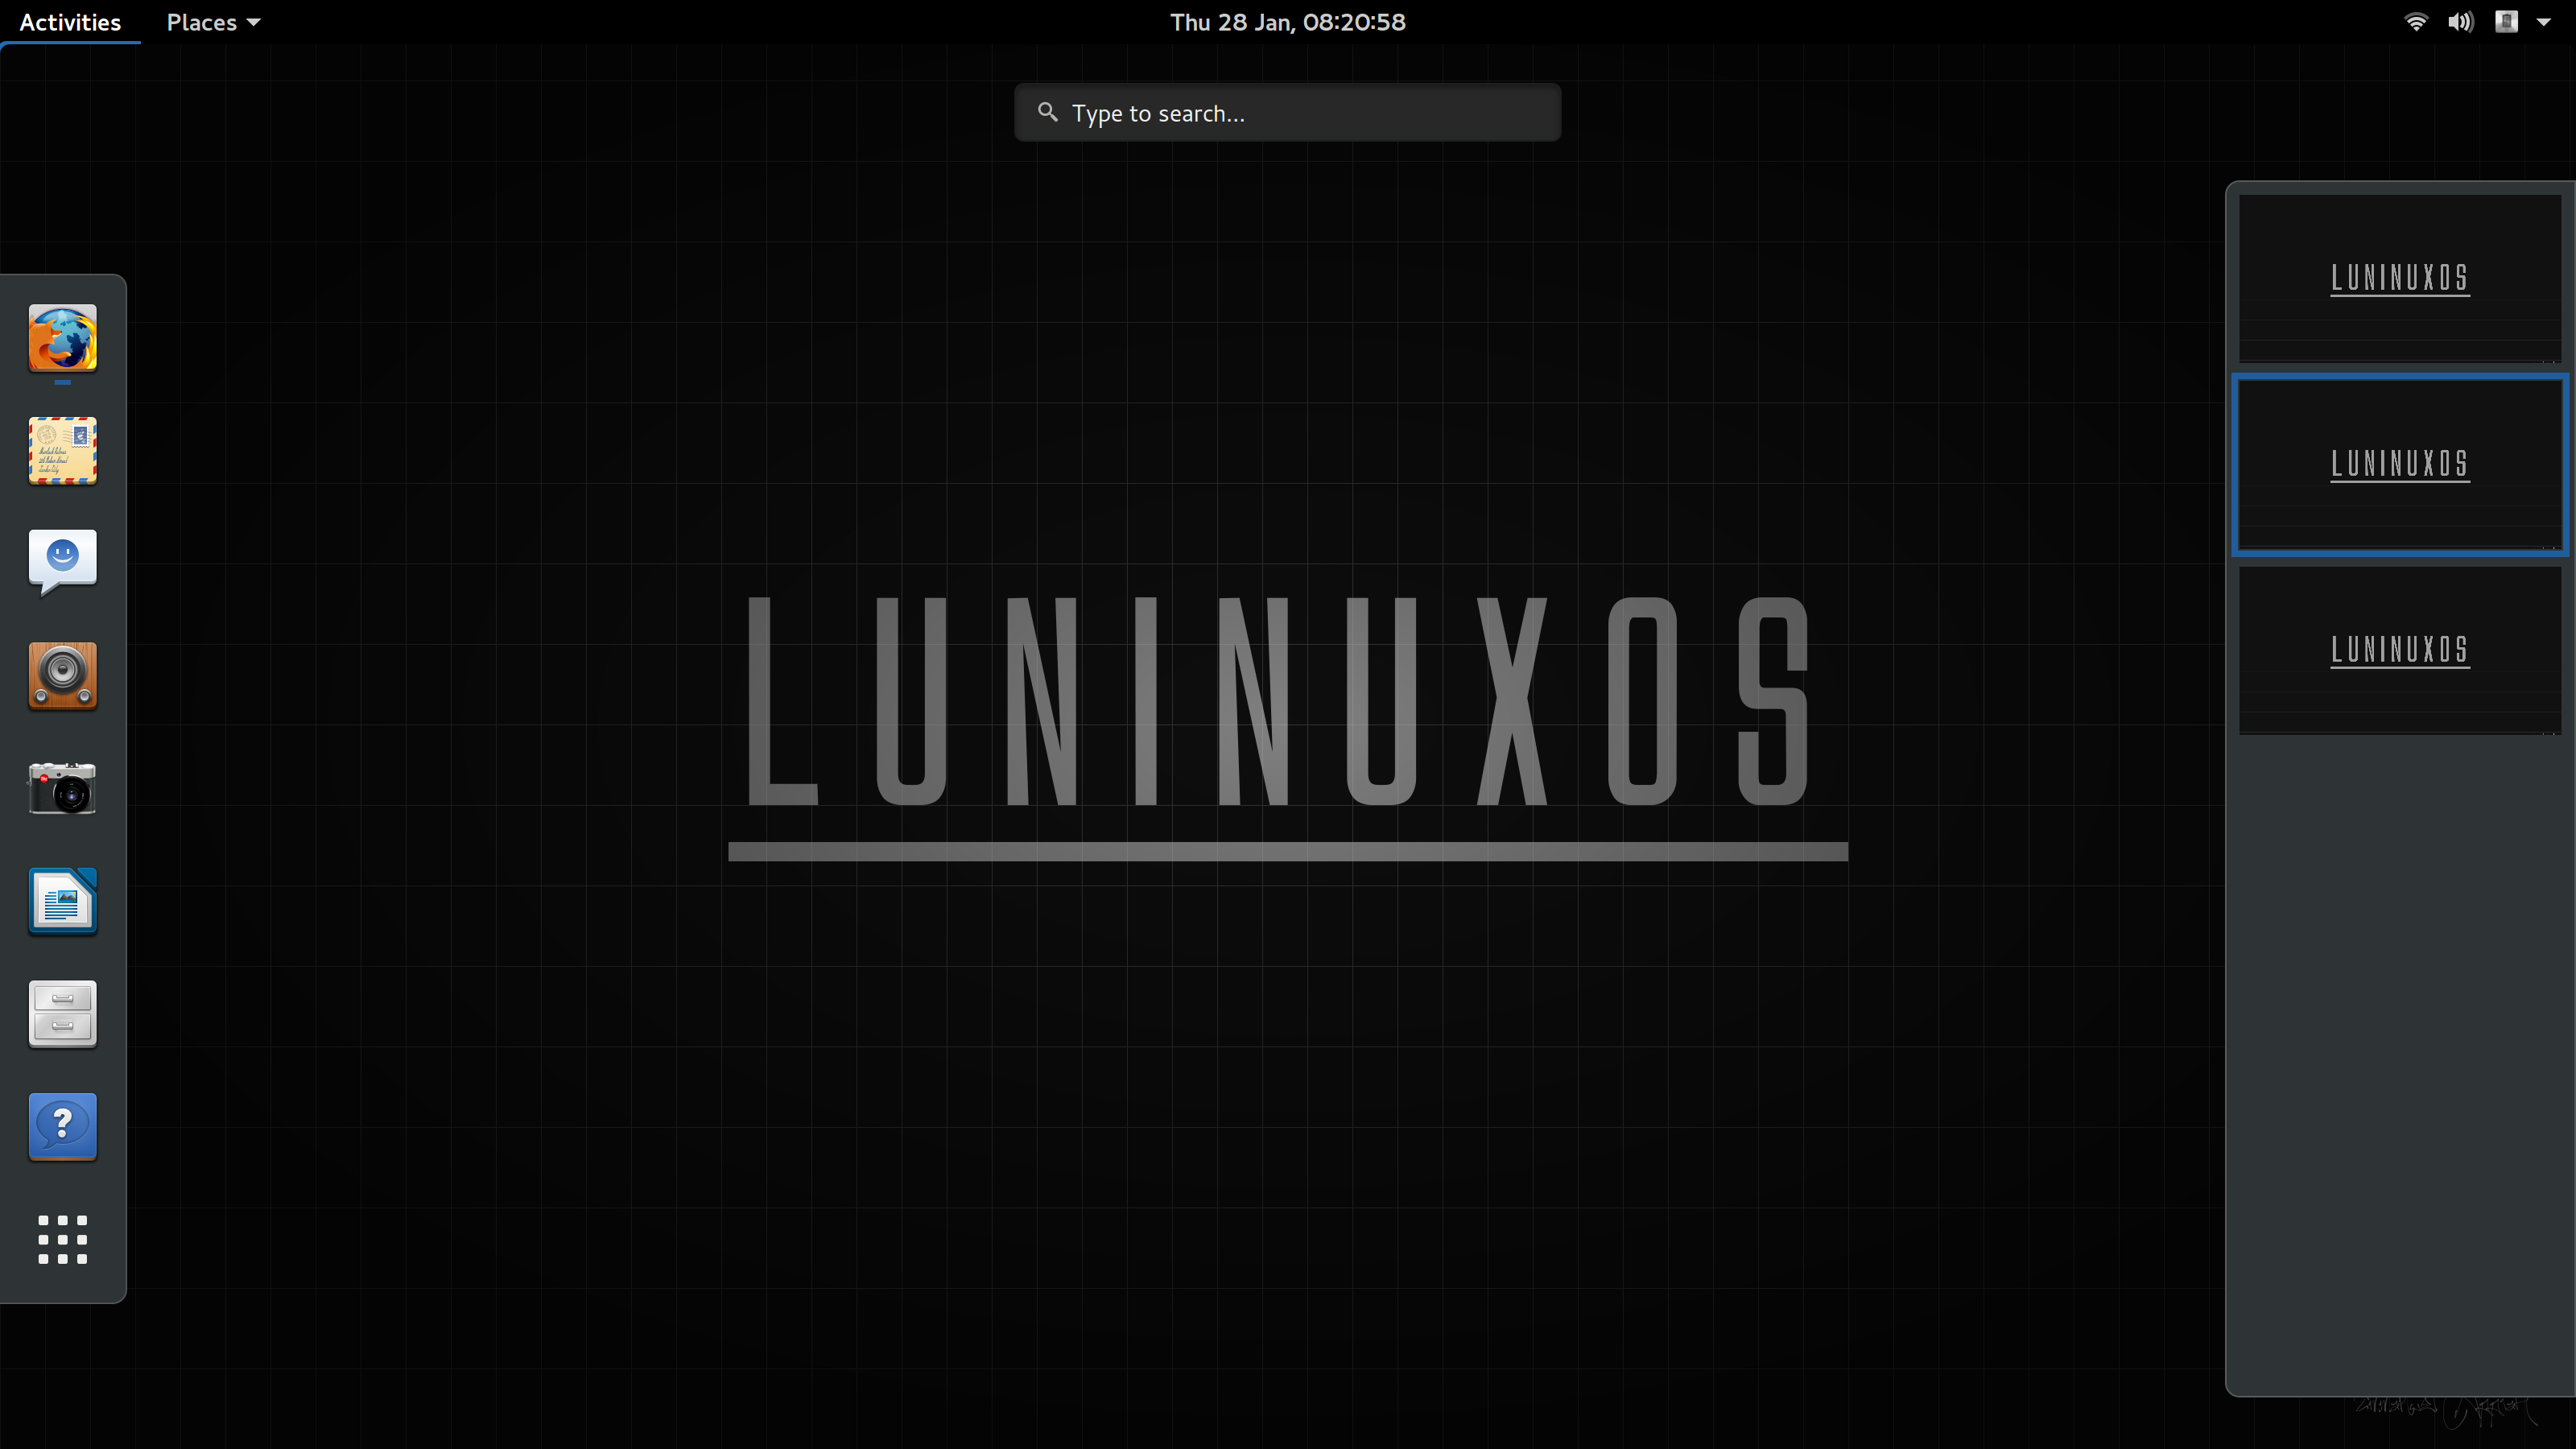
Task: Open the help center application
Action: coord(62,1125)
